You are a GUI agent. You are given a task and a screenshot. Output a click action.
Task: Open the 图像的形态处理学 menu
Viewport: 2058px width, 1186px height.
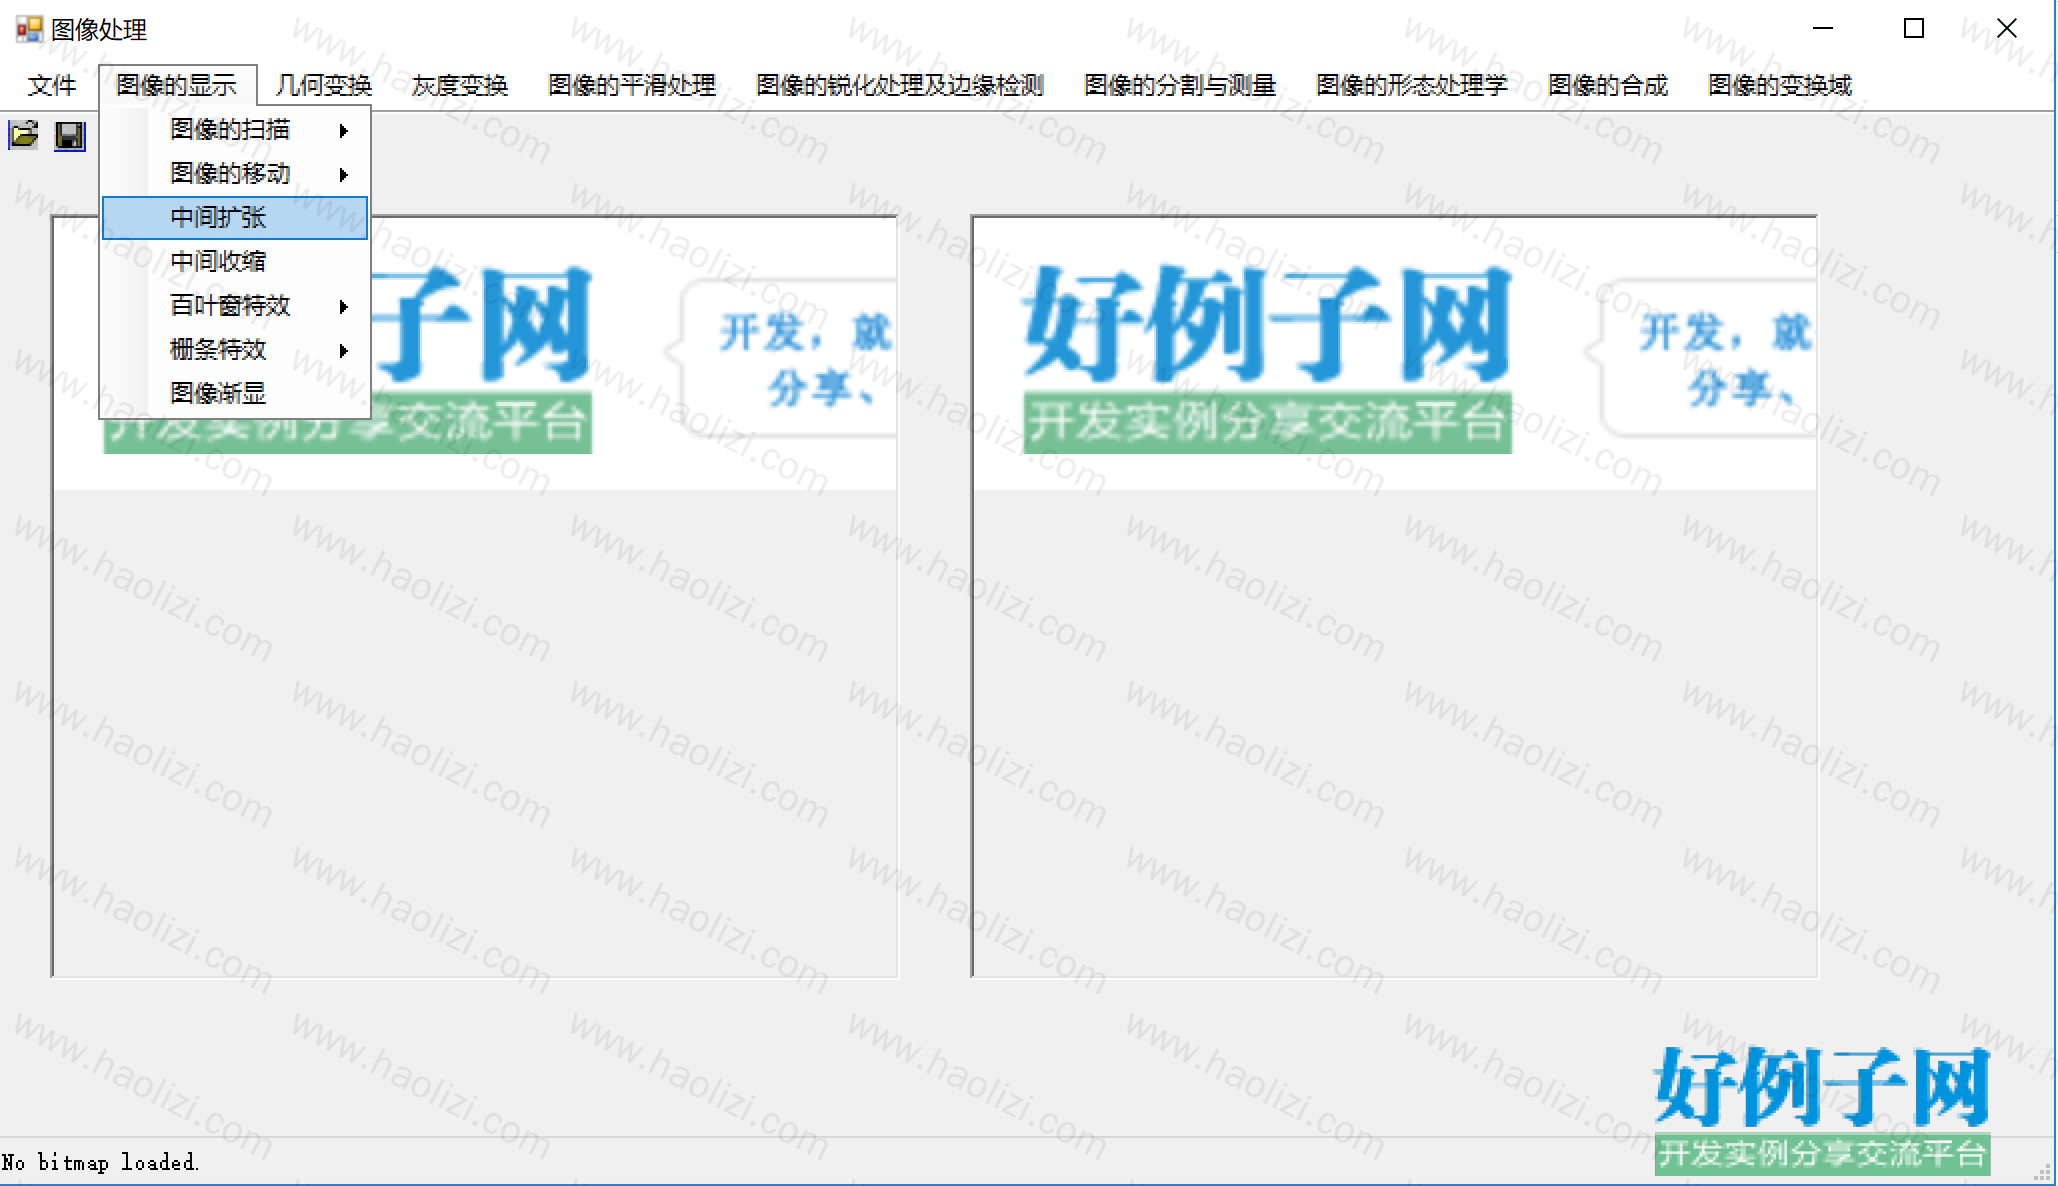click(x=1411, y=86)
